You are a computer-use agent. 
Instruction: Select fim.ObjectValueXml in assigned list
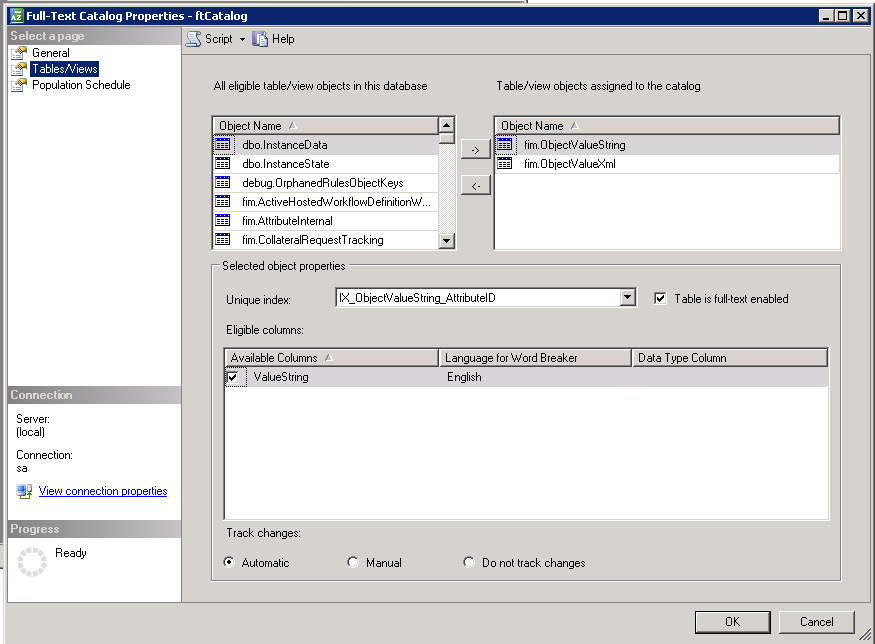pos(667,164)
